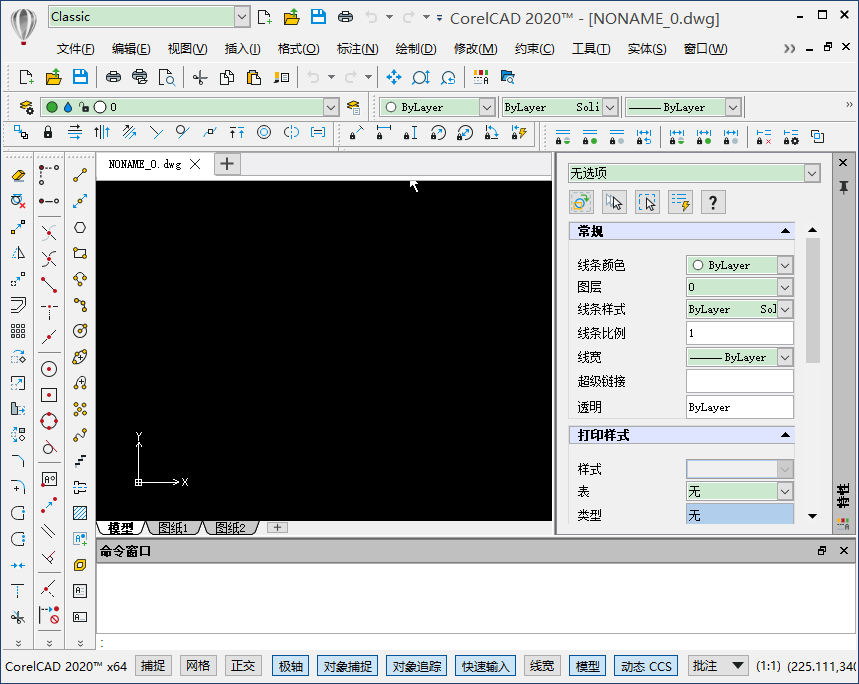The height and width of the screenshot is (684, 859).
Task: Add new drawing tab with plus button
Action: tap(227, 164)
